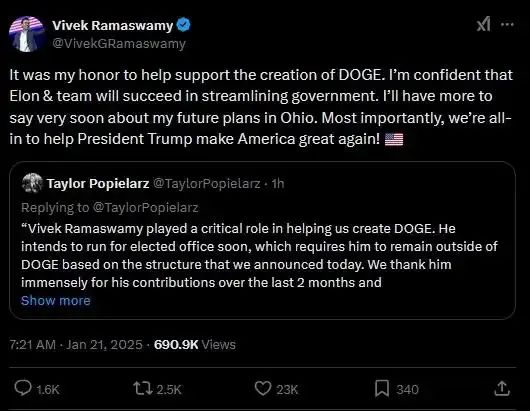Open the quoted tweet text body

click(x=259, y=256)
